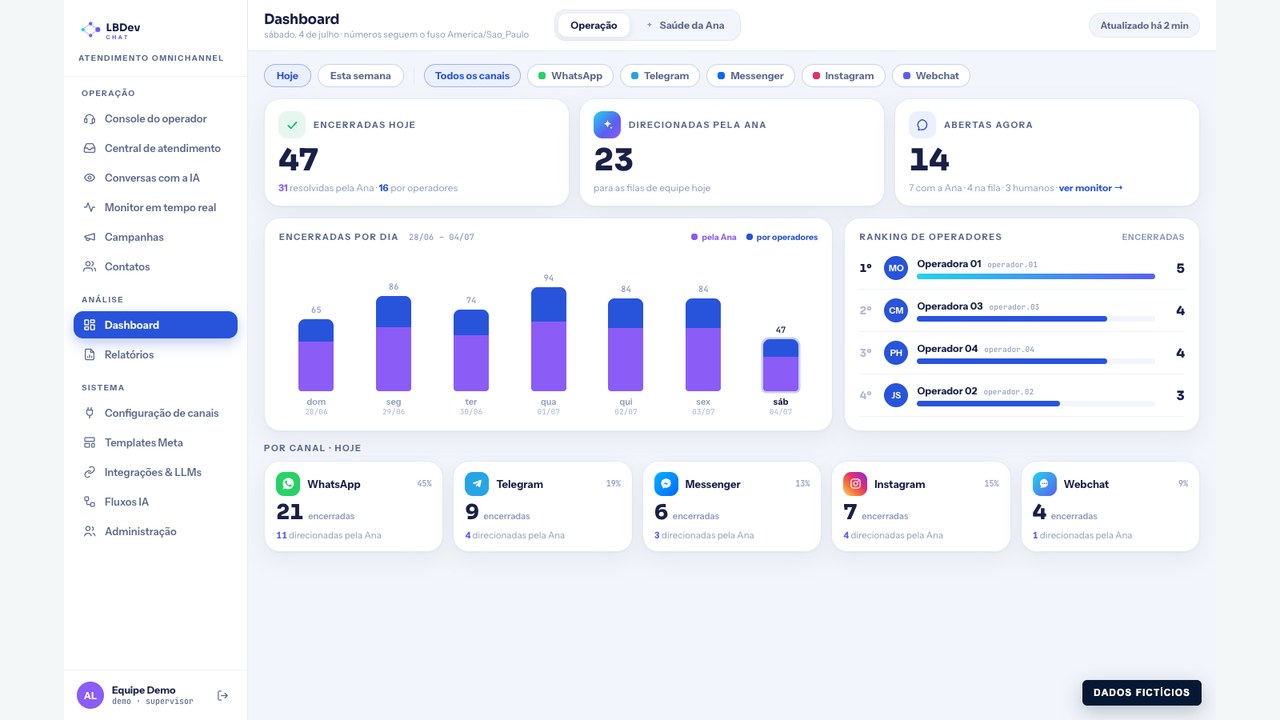Screen dimensions: 1280x720
Task: Click the Telegram channel card icon
Action: 477,484
